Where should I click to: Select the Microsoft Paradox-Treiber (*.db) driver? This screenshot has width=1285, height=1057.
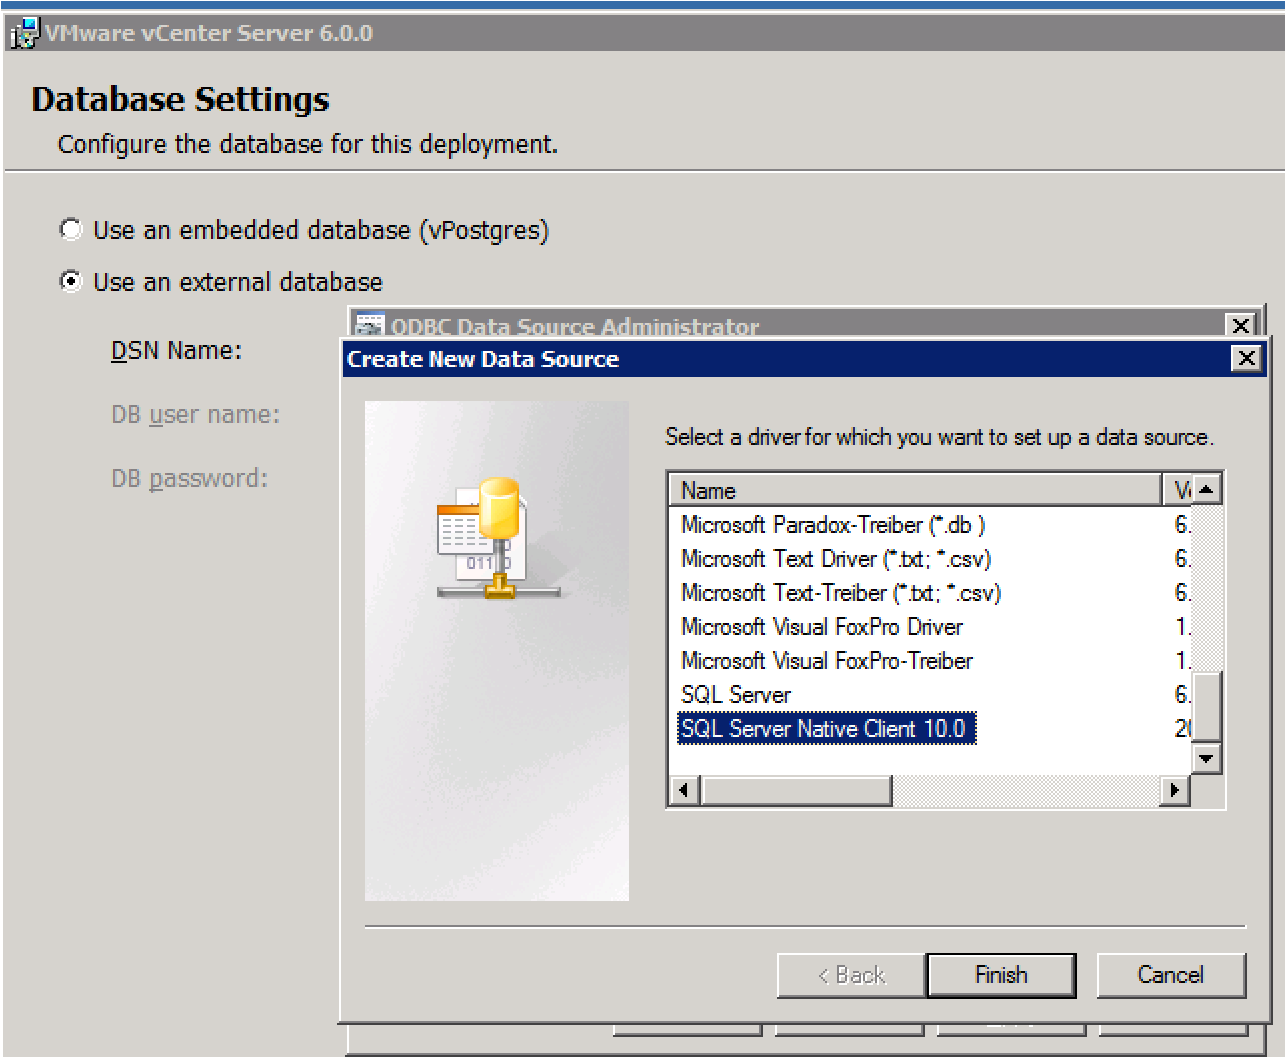[x=833, y=525]
